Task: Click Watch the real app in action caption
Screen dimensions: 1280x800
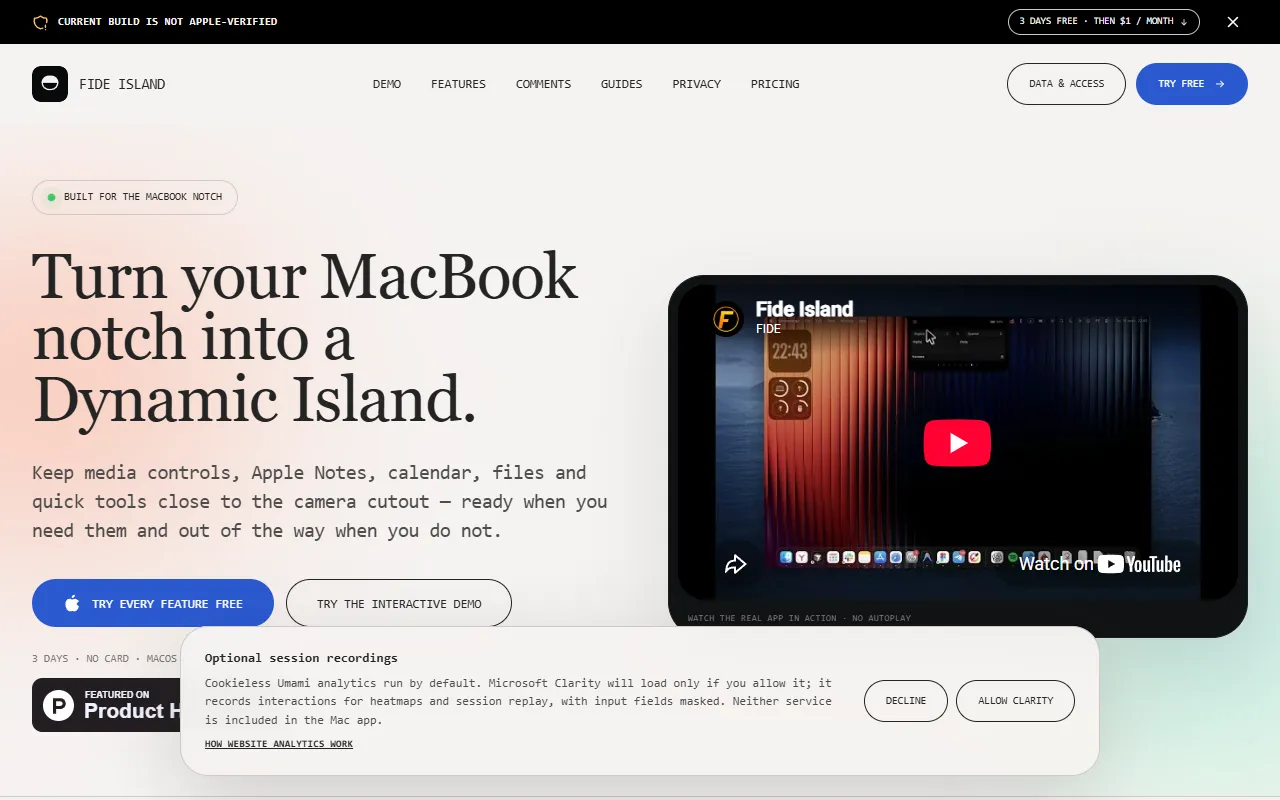Action: click(x=799, y=618)
